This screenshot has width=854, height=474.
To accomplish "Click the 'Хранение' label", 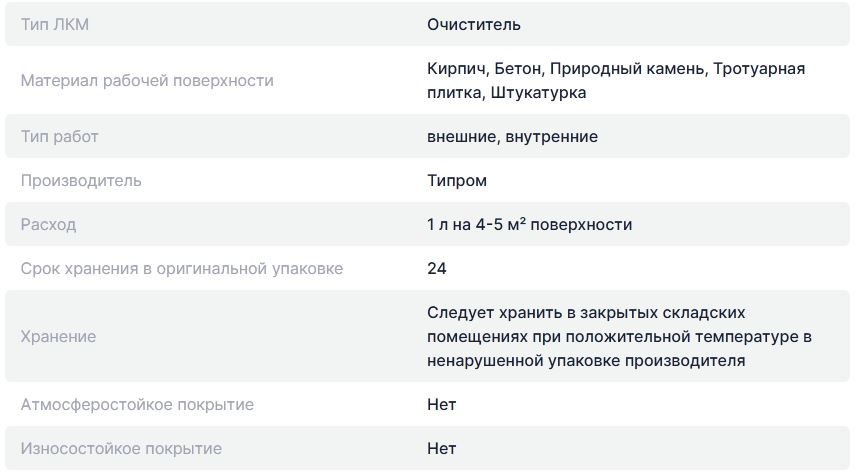I will (x=58, y=336).
